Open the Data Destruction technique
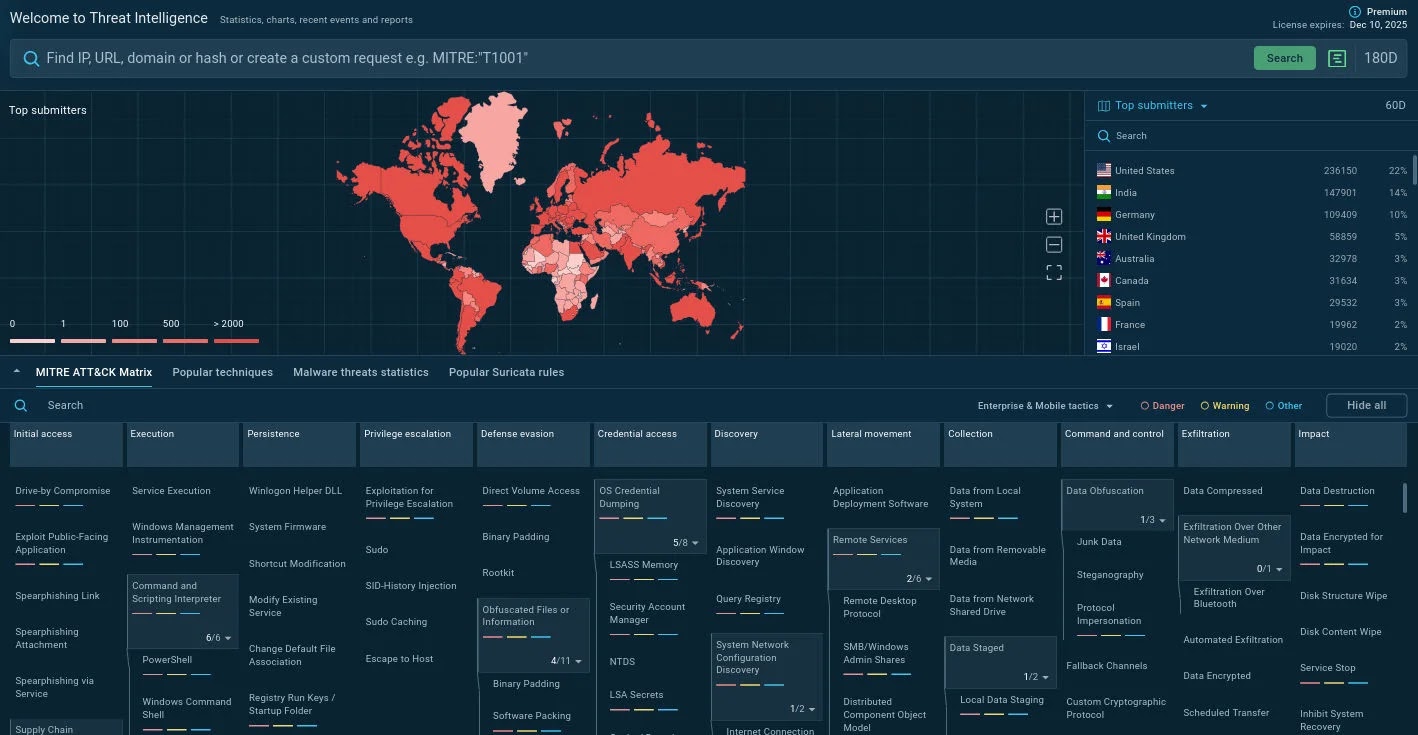This screenshot has height=735, width=1418. pos(1337,491)
